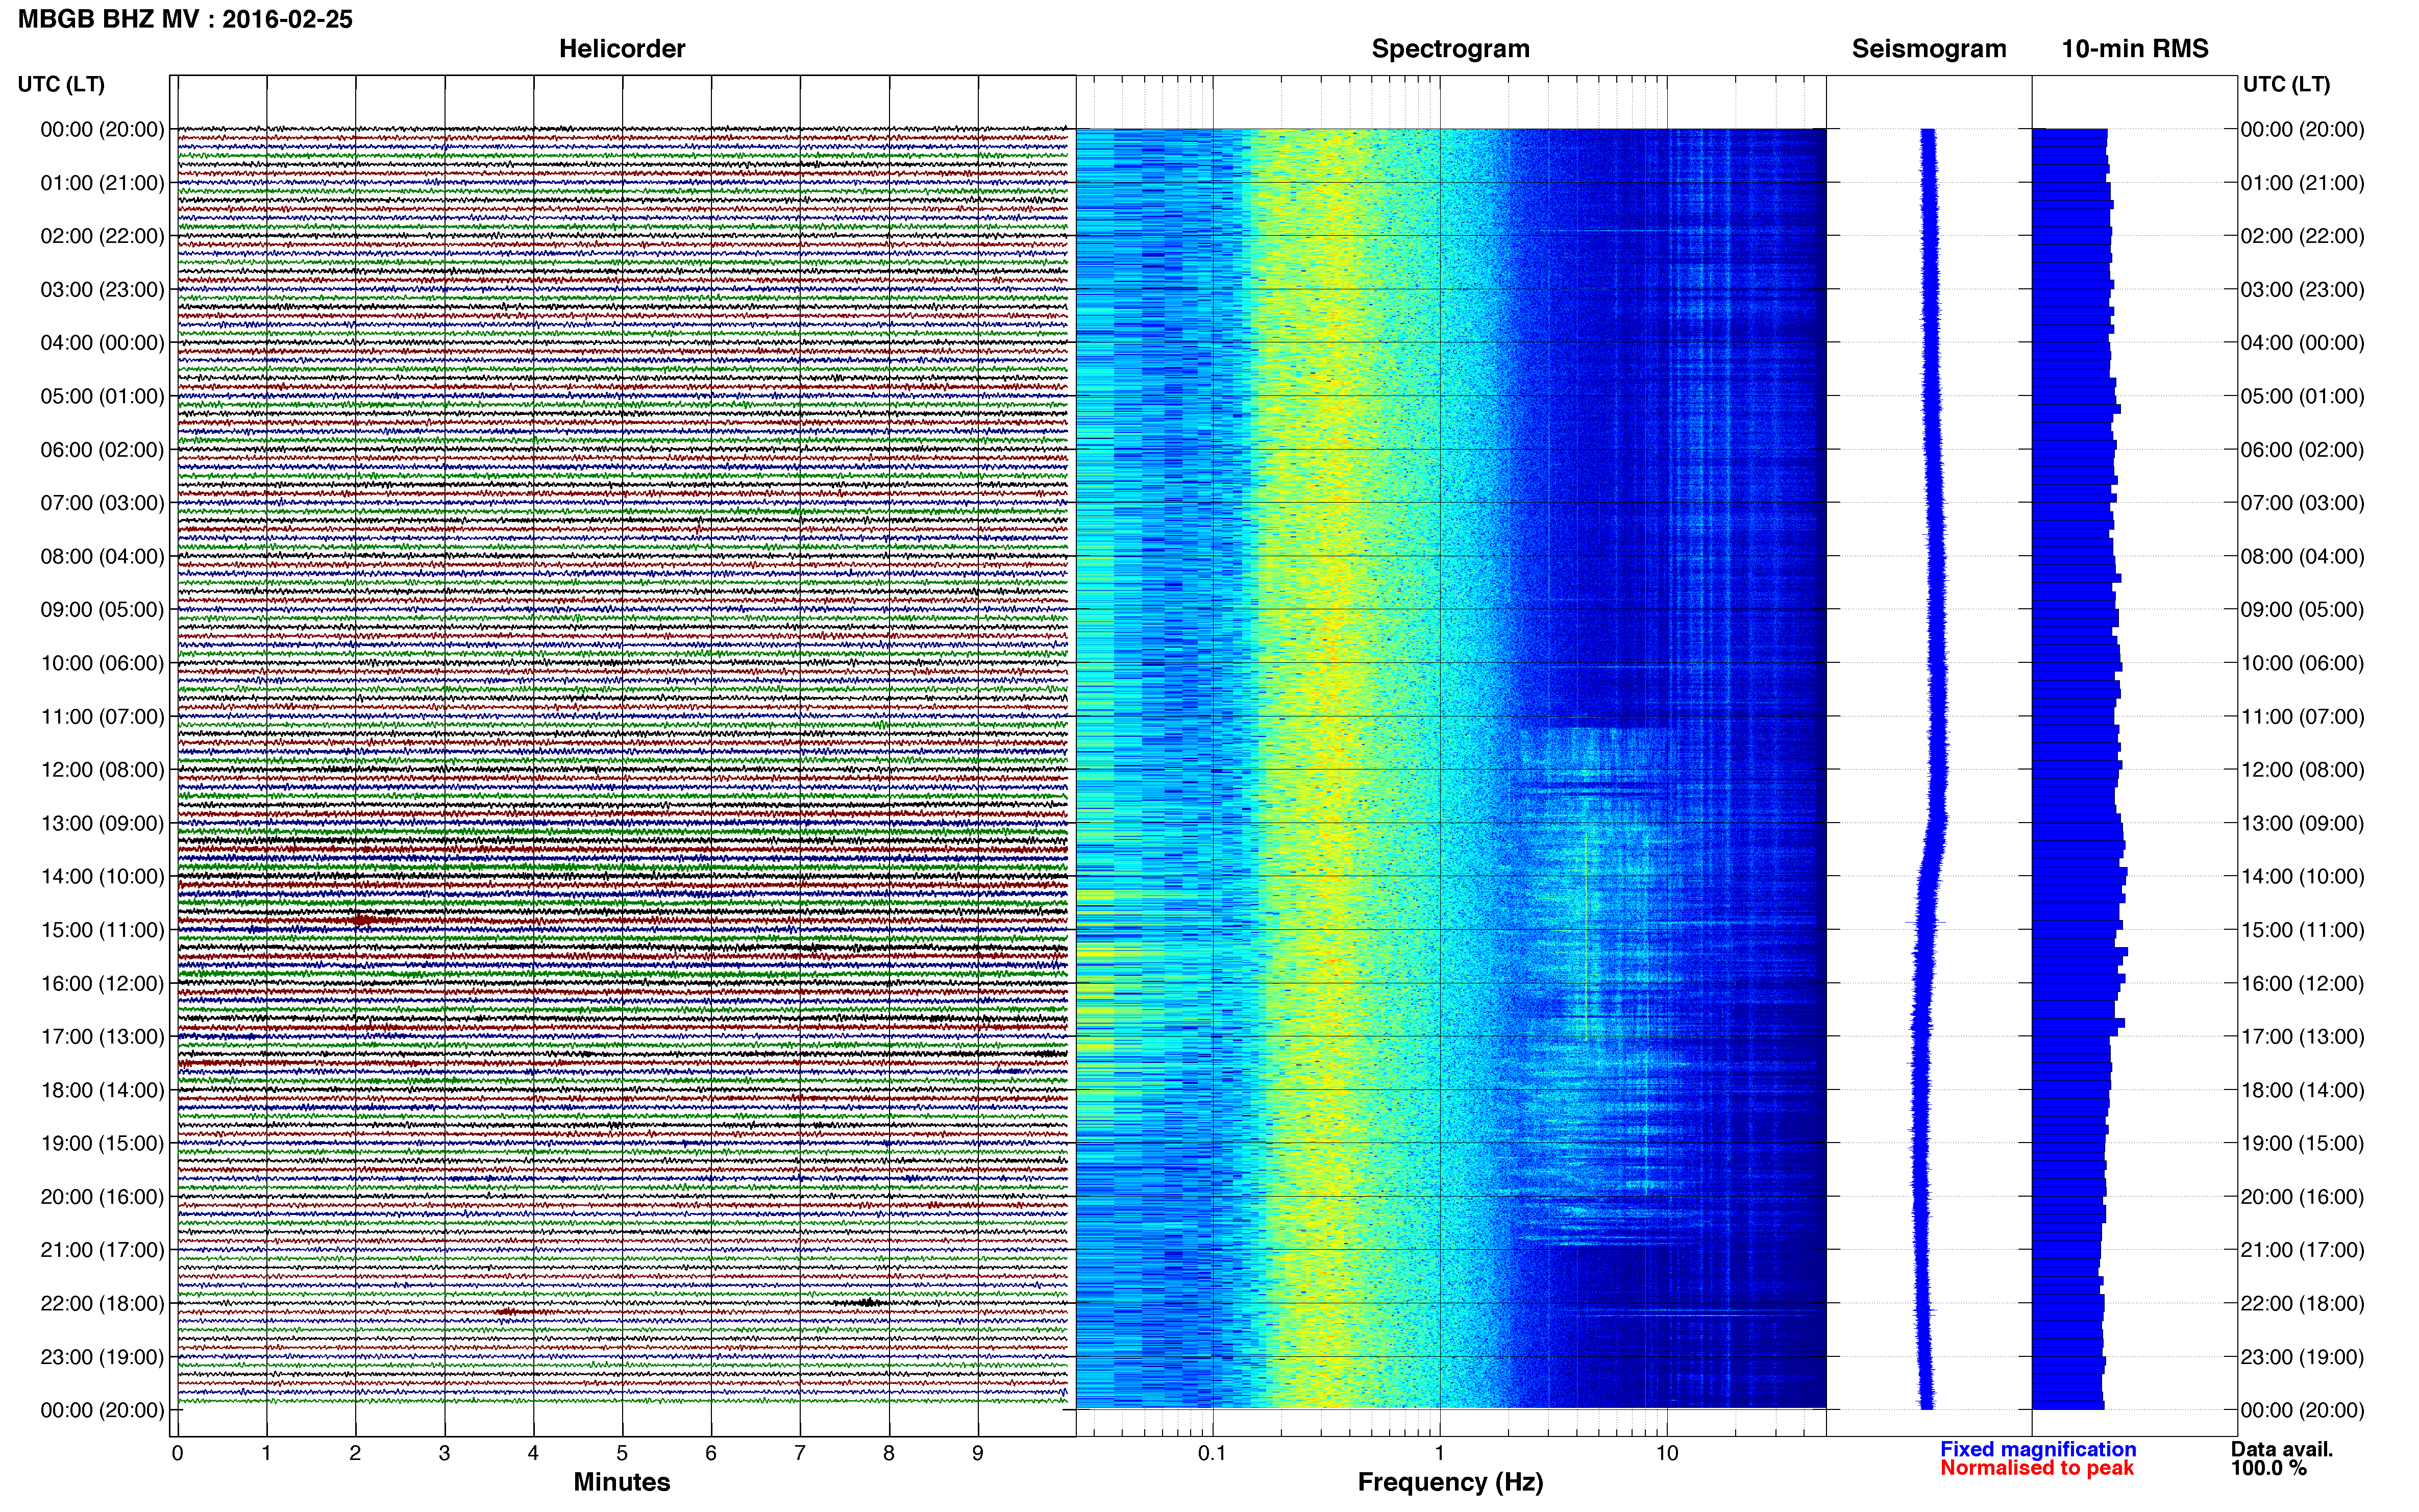Click the '7' tick on the Minutes axis
This screenshot has width=2419, height=1512.
[800, 1454]
